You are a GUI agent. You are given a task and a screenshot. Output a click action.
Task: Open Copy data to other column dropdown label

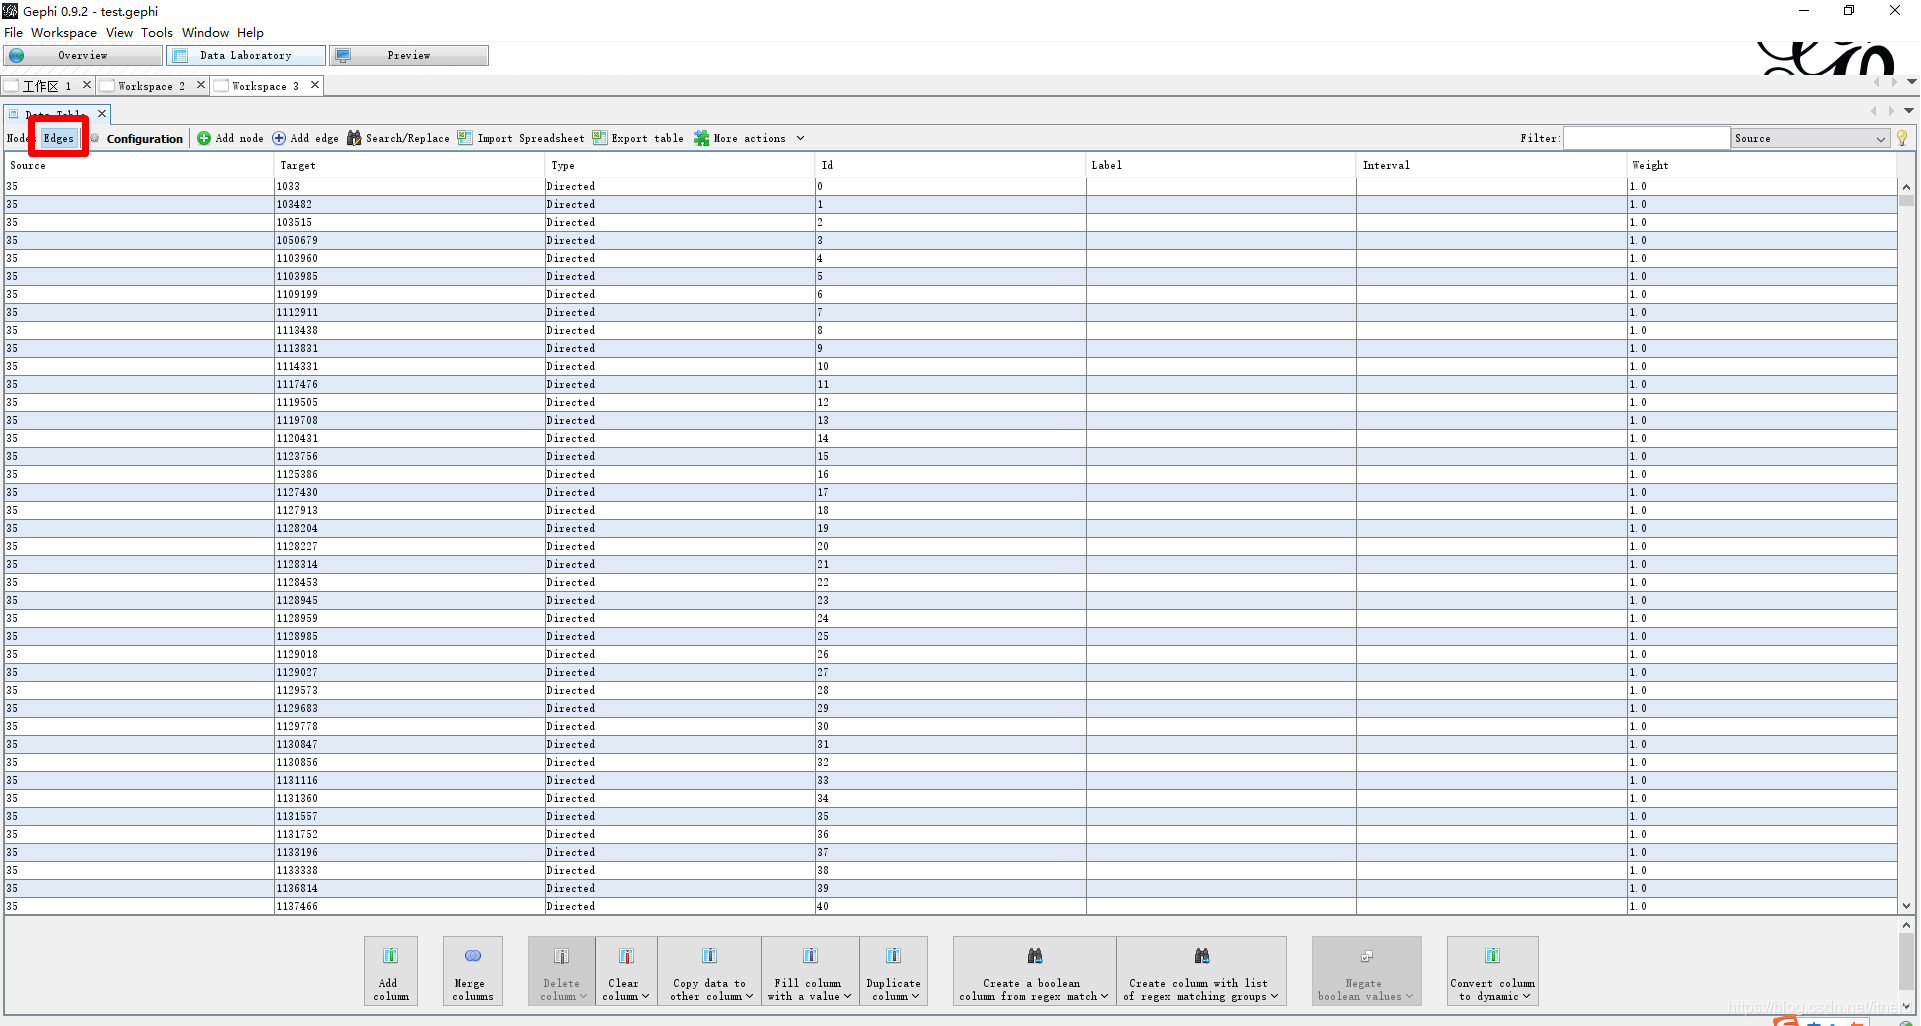(x=709, y=990)
